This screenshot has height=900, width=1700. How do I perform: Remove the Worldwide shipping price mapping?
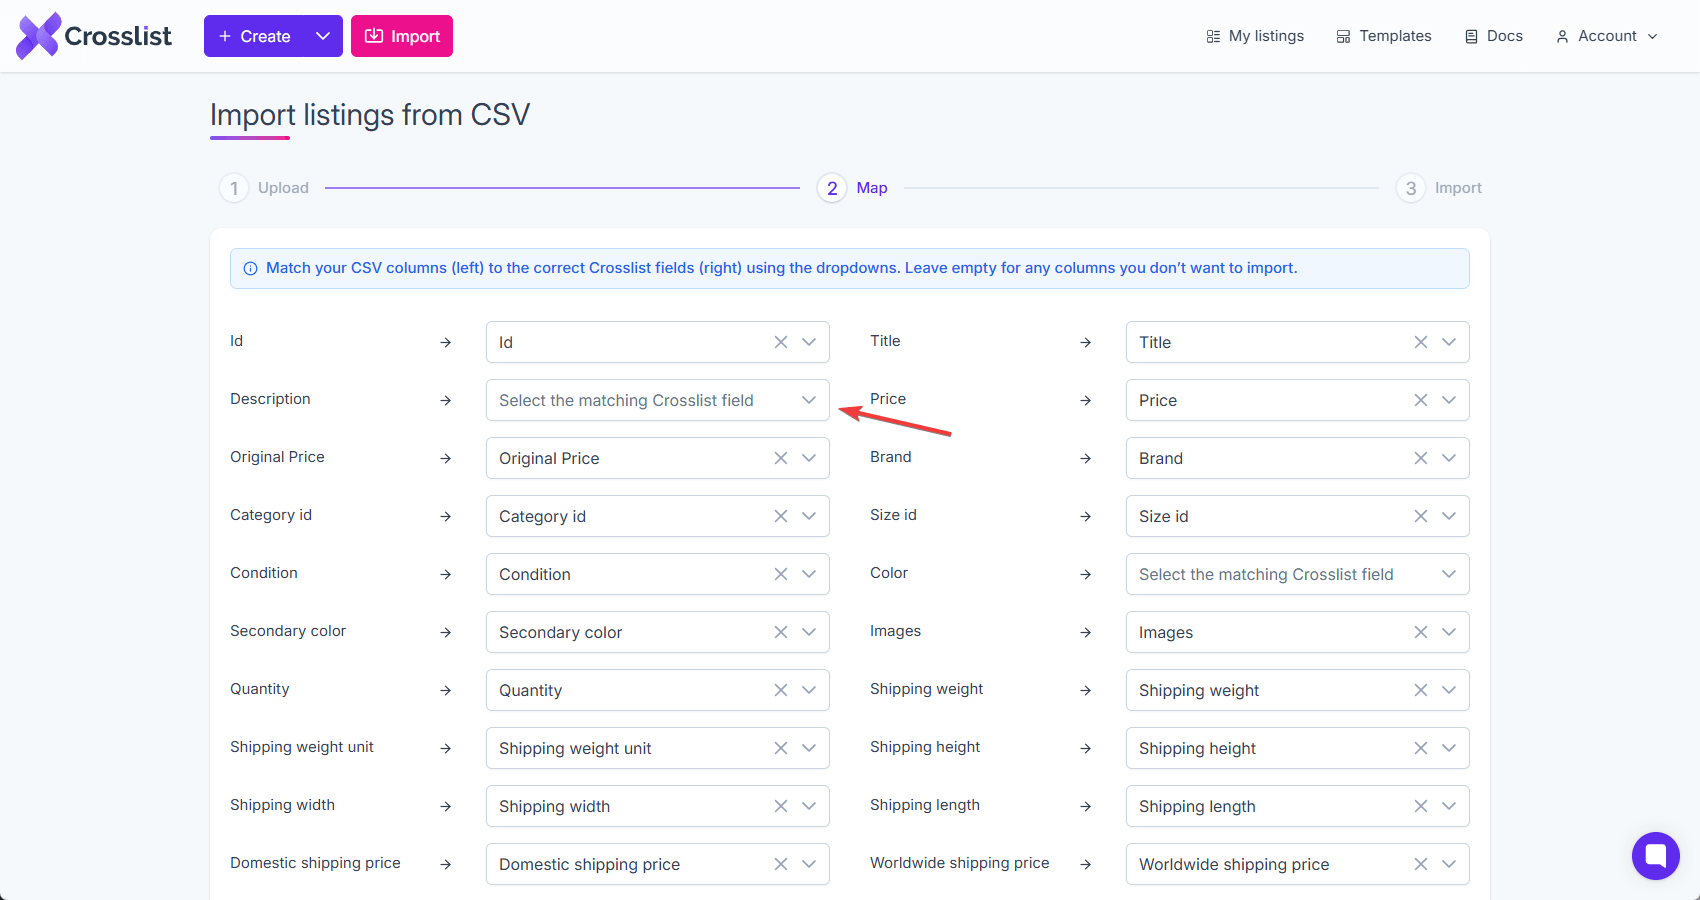click(1420, 864)
